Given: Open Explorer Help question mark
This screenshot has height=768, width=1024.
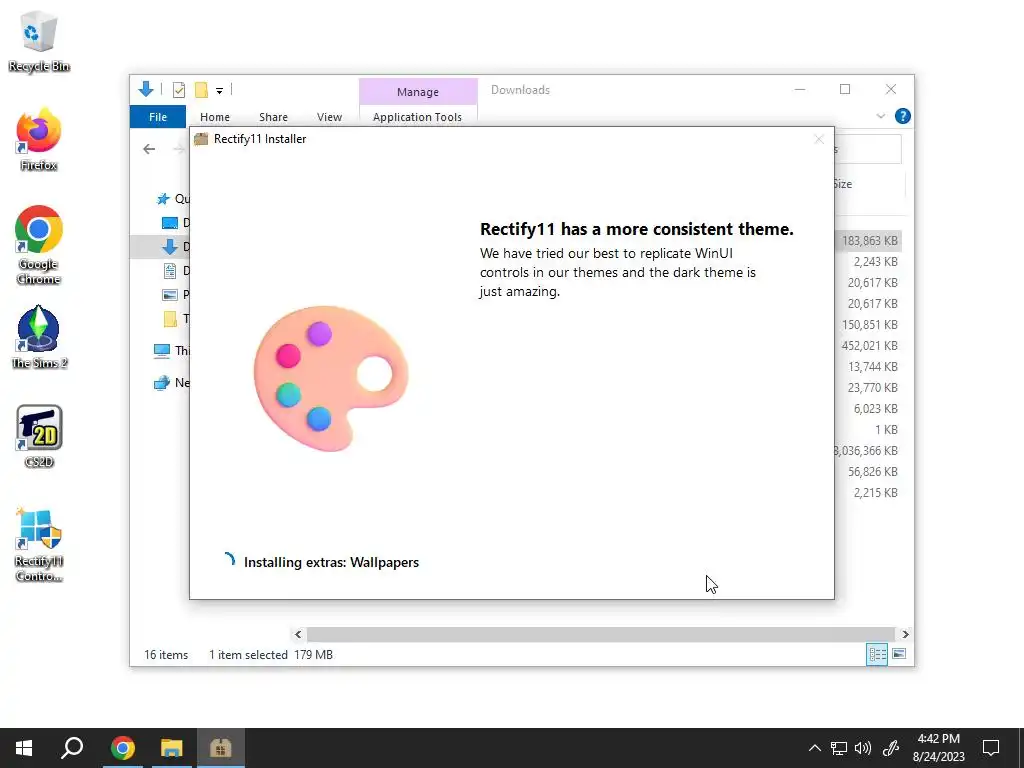Looking at the screenshot, I should pos(903,116).
